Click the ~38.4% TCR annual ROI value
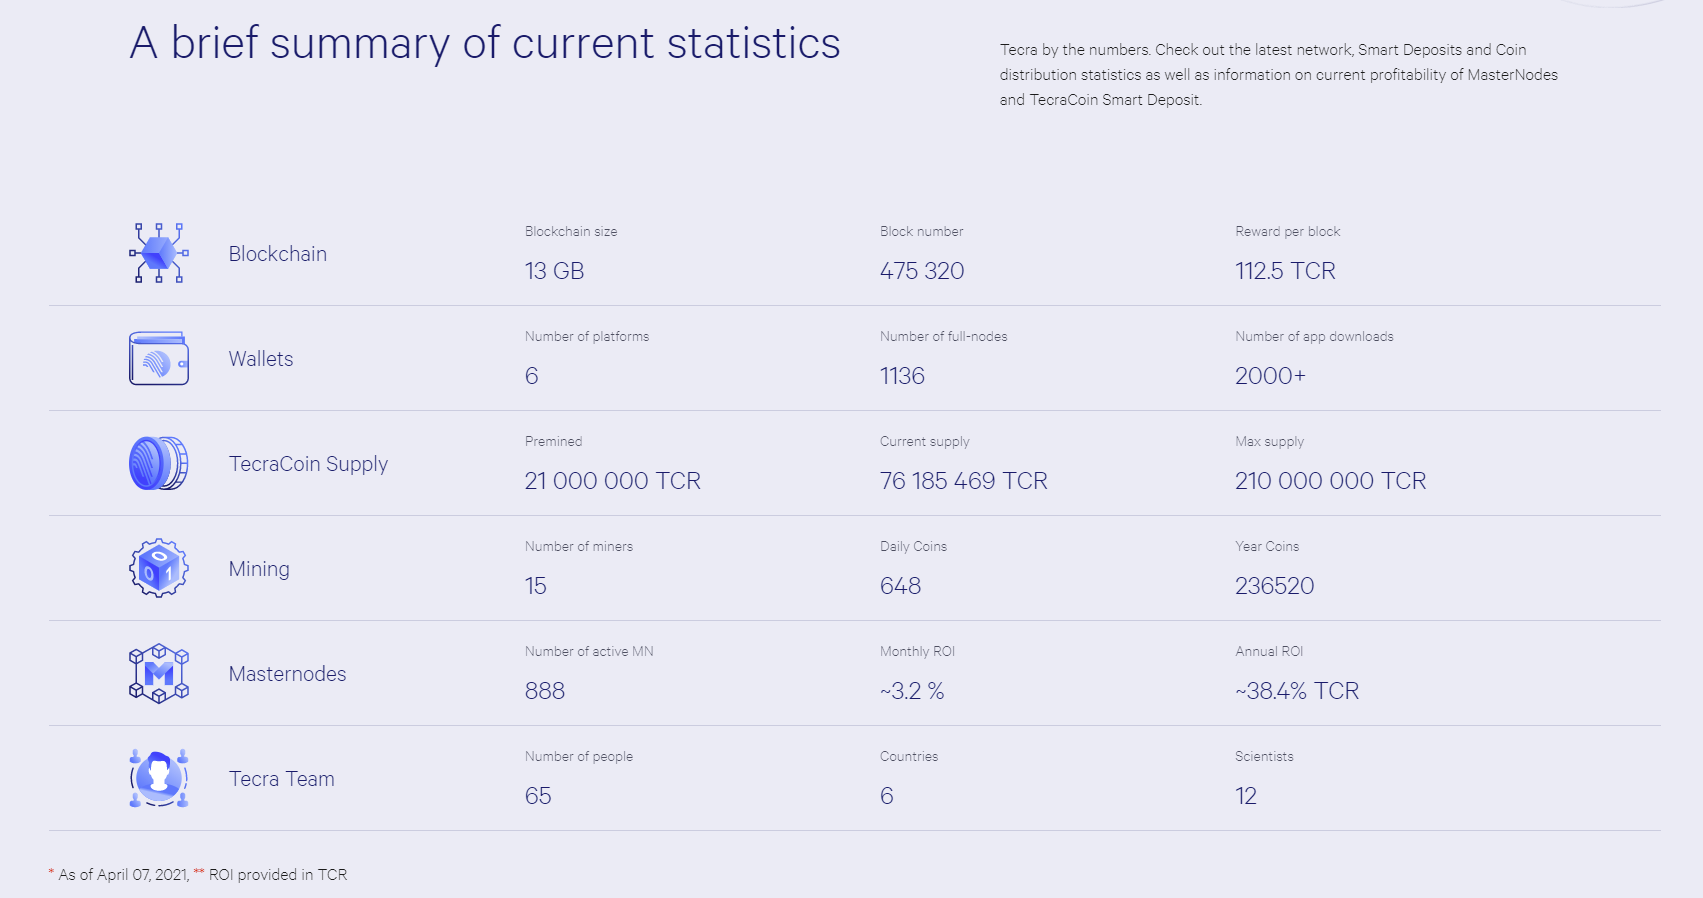This screenshot has width=1703, height=898. 1296,691
